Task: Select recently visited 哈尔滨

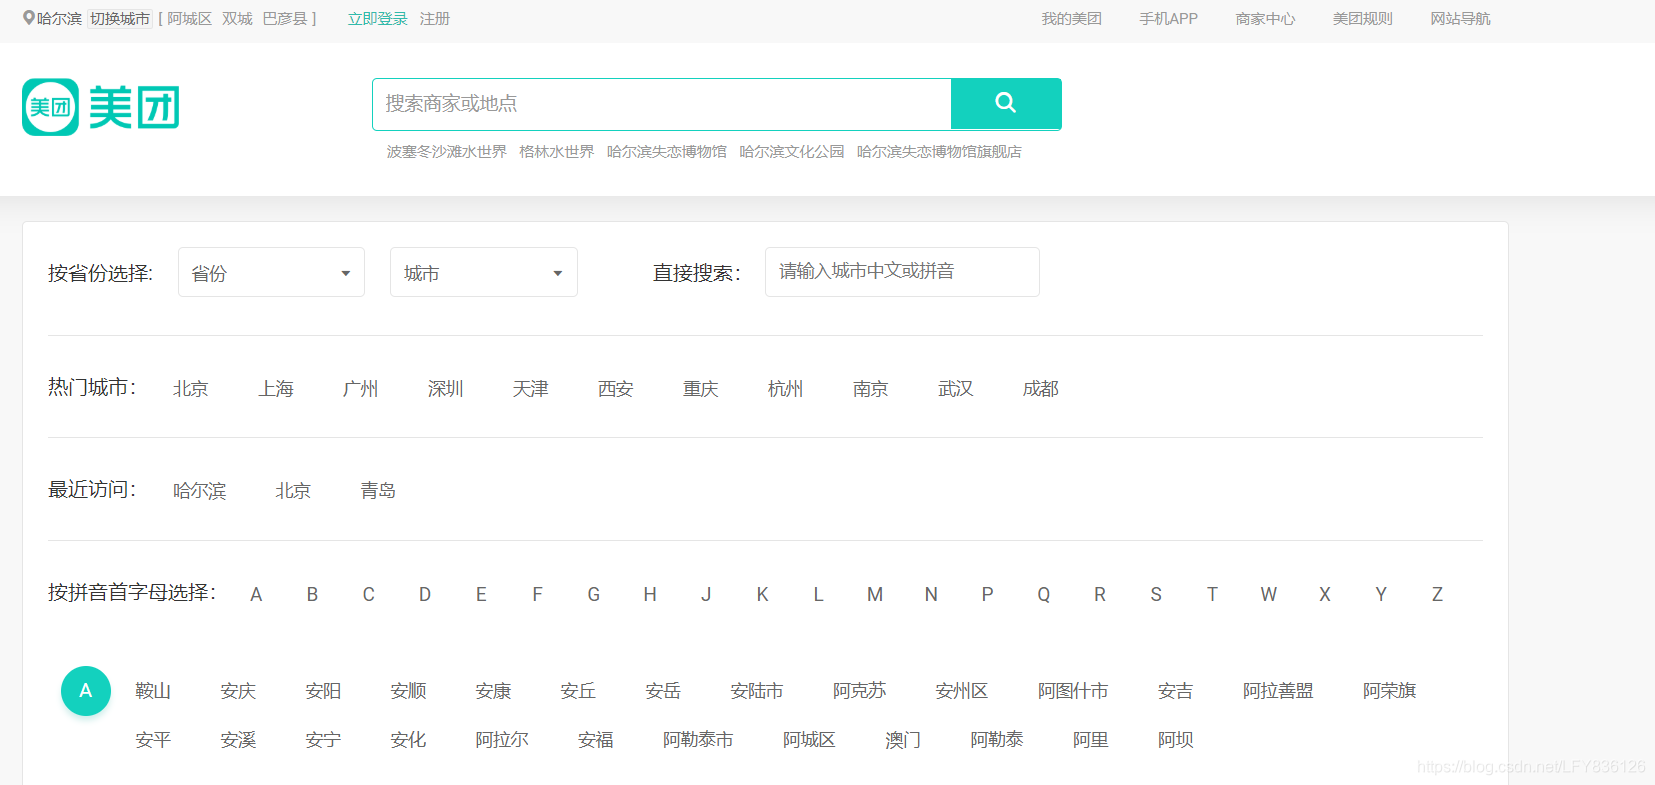Action: 200,490
